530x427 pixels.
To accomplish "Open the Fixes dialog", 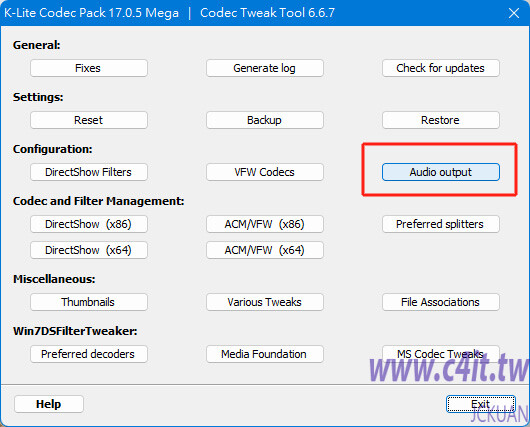I will click(89, 68).
